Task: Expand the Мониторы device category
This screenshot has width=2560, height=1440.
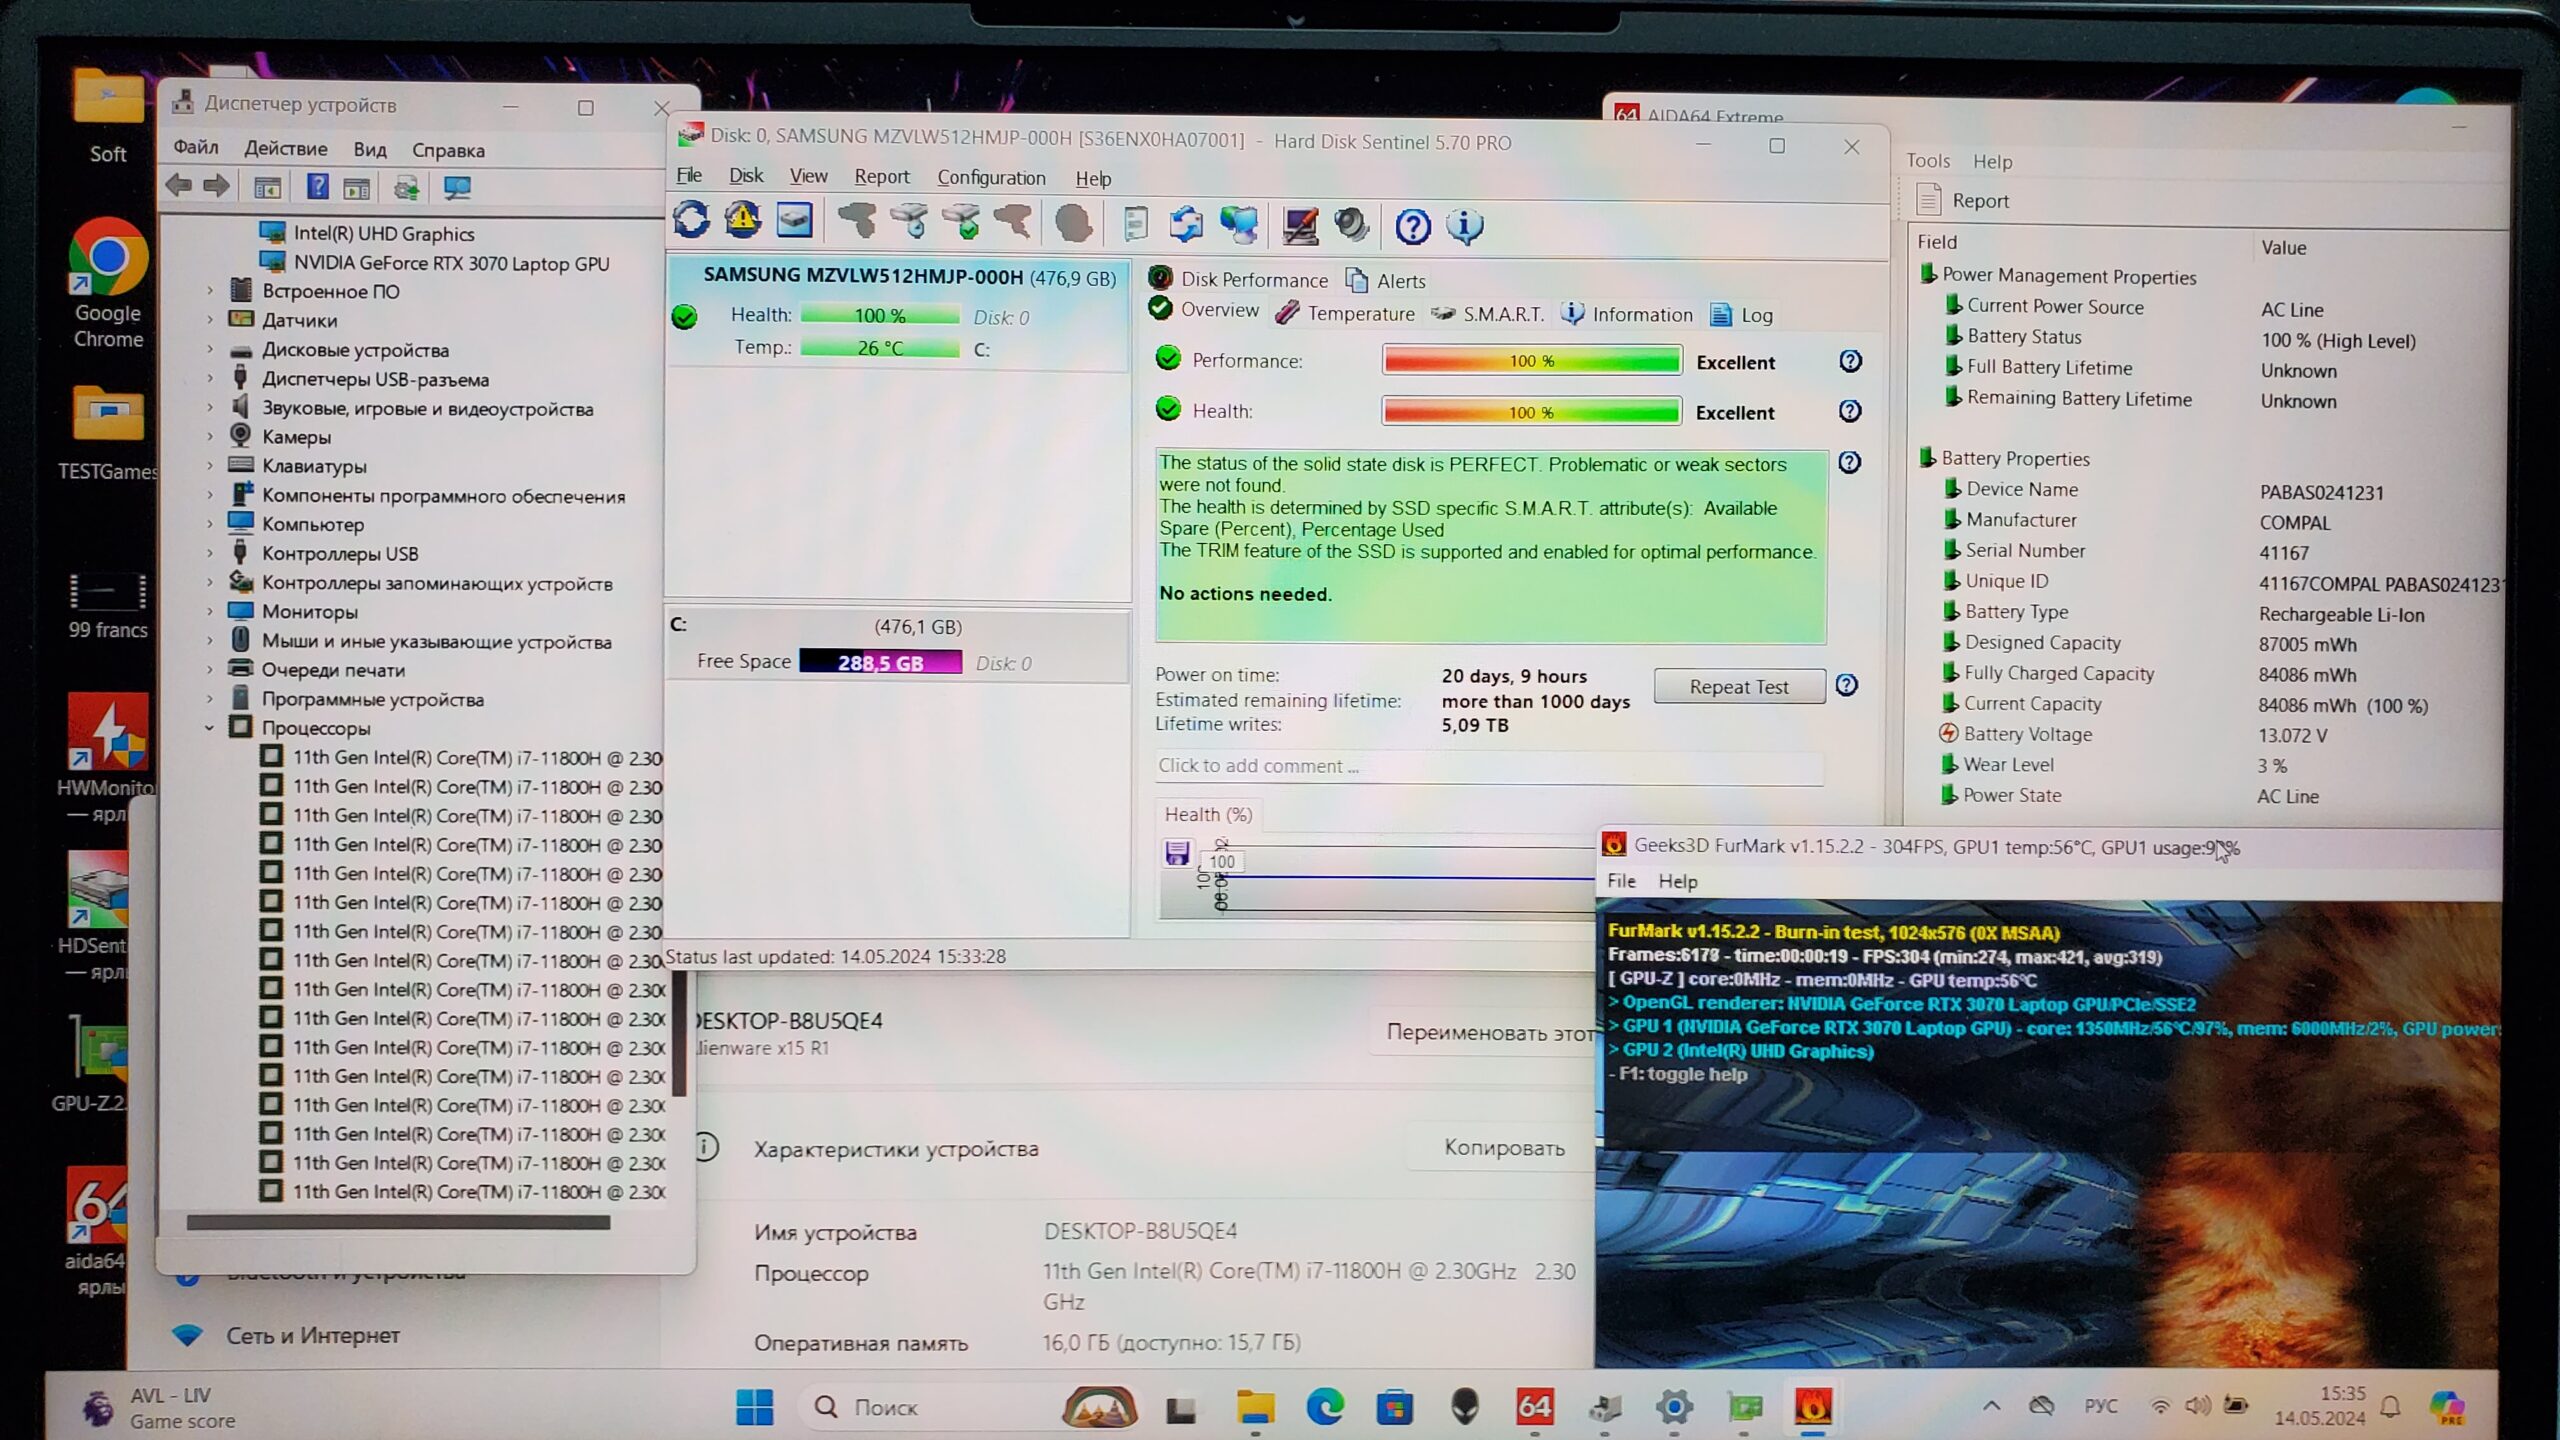Action: click(210, 611)
